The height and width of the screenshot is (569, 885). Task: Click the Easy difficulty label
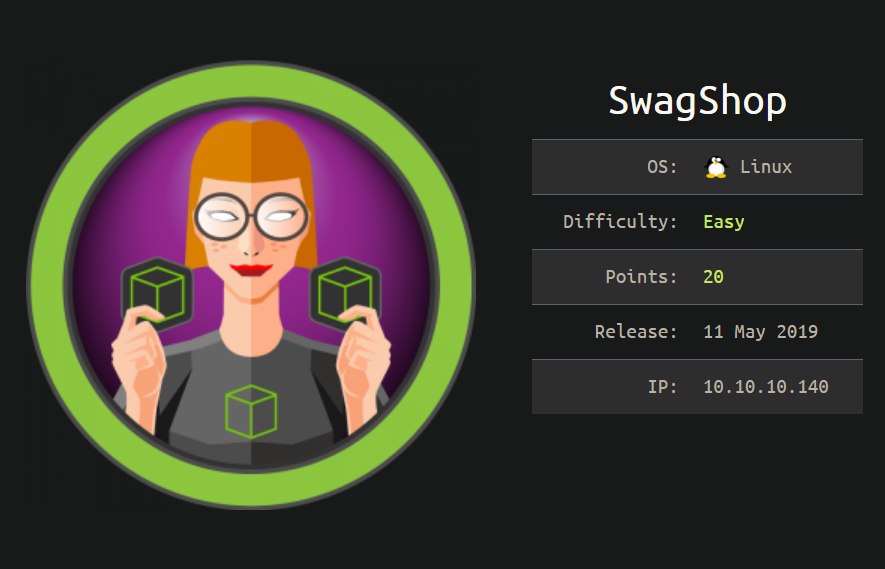click(724, 222)
